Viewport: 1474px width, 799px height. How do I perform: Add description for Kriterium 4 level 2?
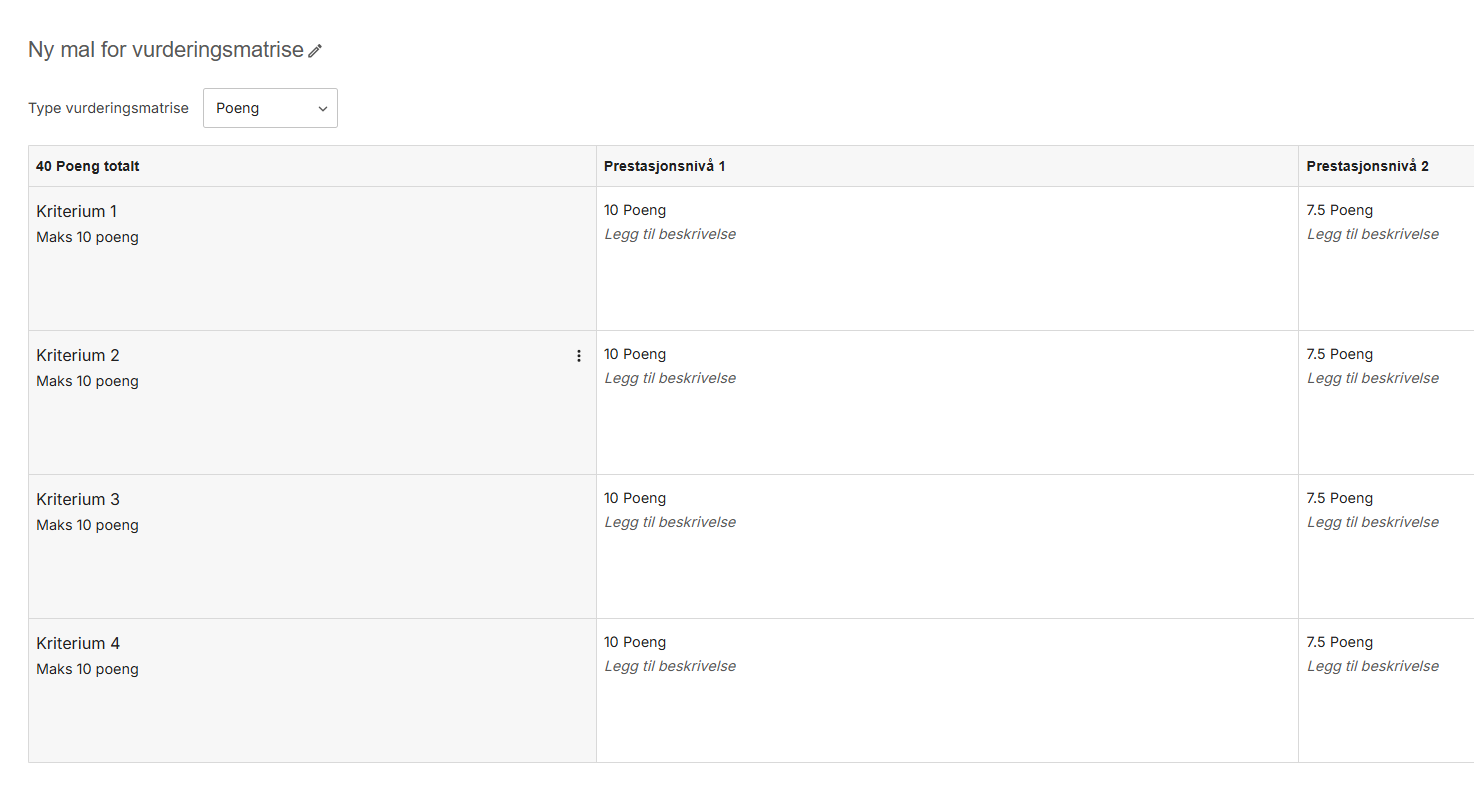(1373, 666)
